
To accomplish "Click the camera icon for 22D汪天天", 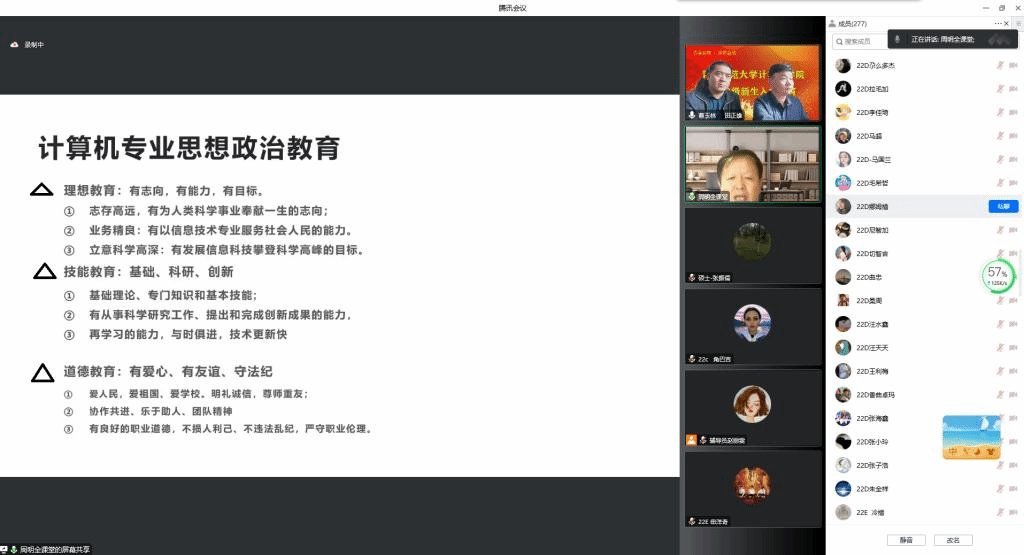I will [x=1015, y=348].
